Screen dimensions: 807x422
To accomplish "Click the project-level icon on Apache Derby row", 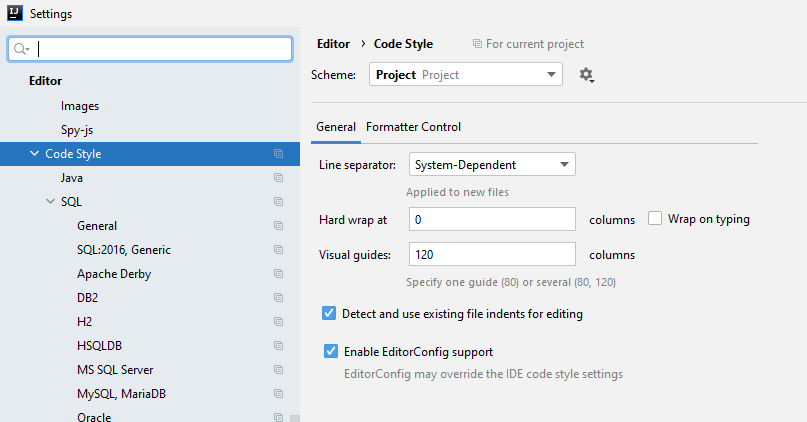I will tap(278, 273).
